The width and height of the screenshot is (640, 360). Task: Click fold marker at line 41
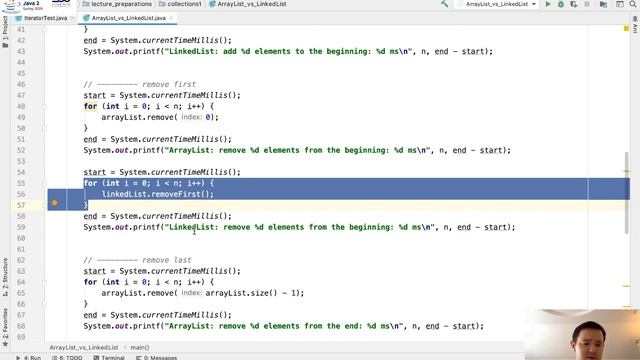[44, 29]
